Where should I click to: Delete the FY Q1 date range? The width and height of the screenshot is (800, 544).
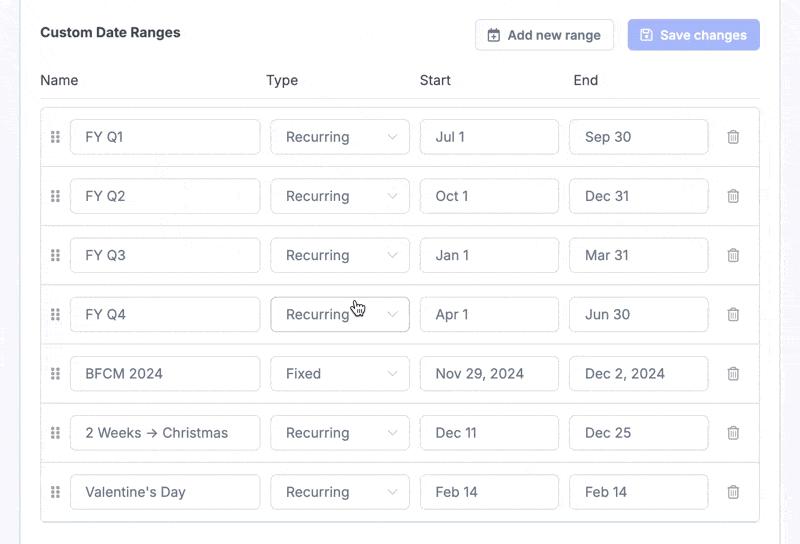click(x=733, y=137)
